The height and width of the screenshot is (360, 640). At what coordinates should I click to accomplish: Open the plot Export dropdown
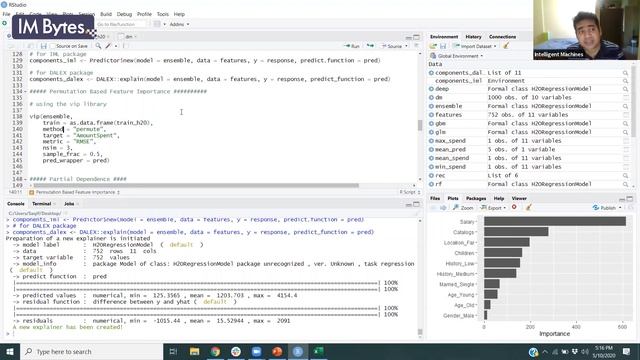tap(493, 208)
